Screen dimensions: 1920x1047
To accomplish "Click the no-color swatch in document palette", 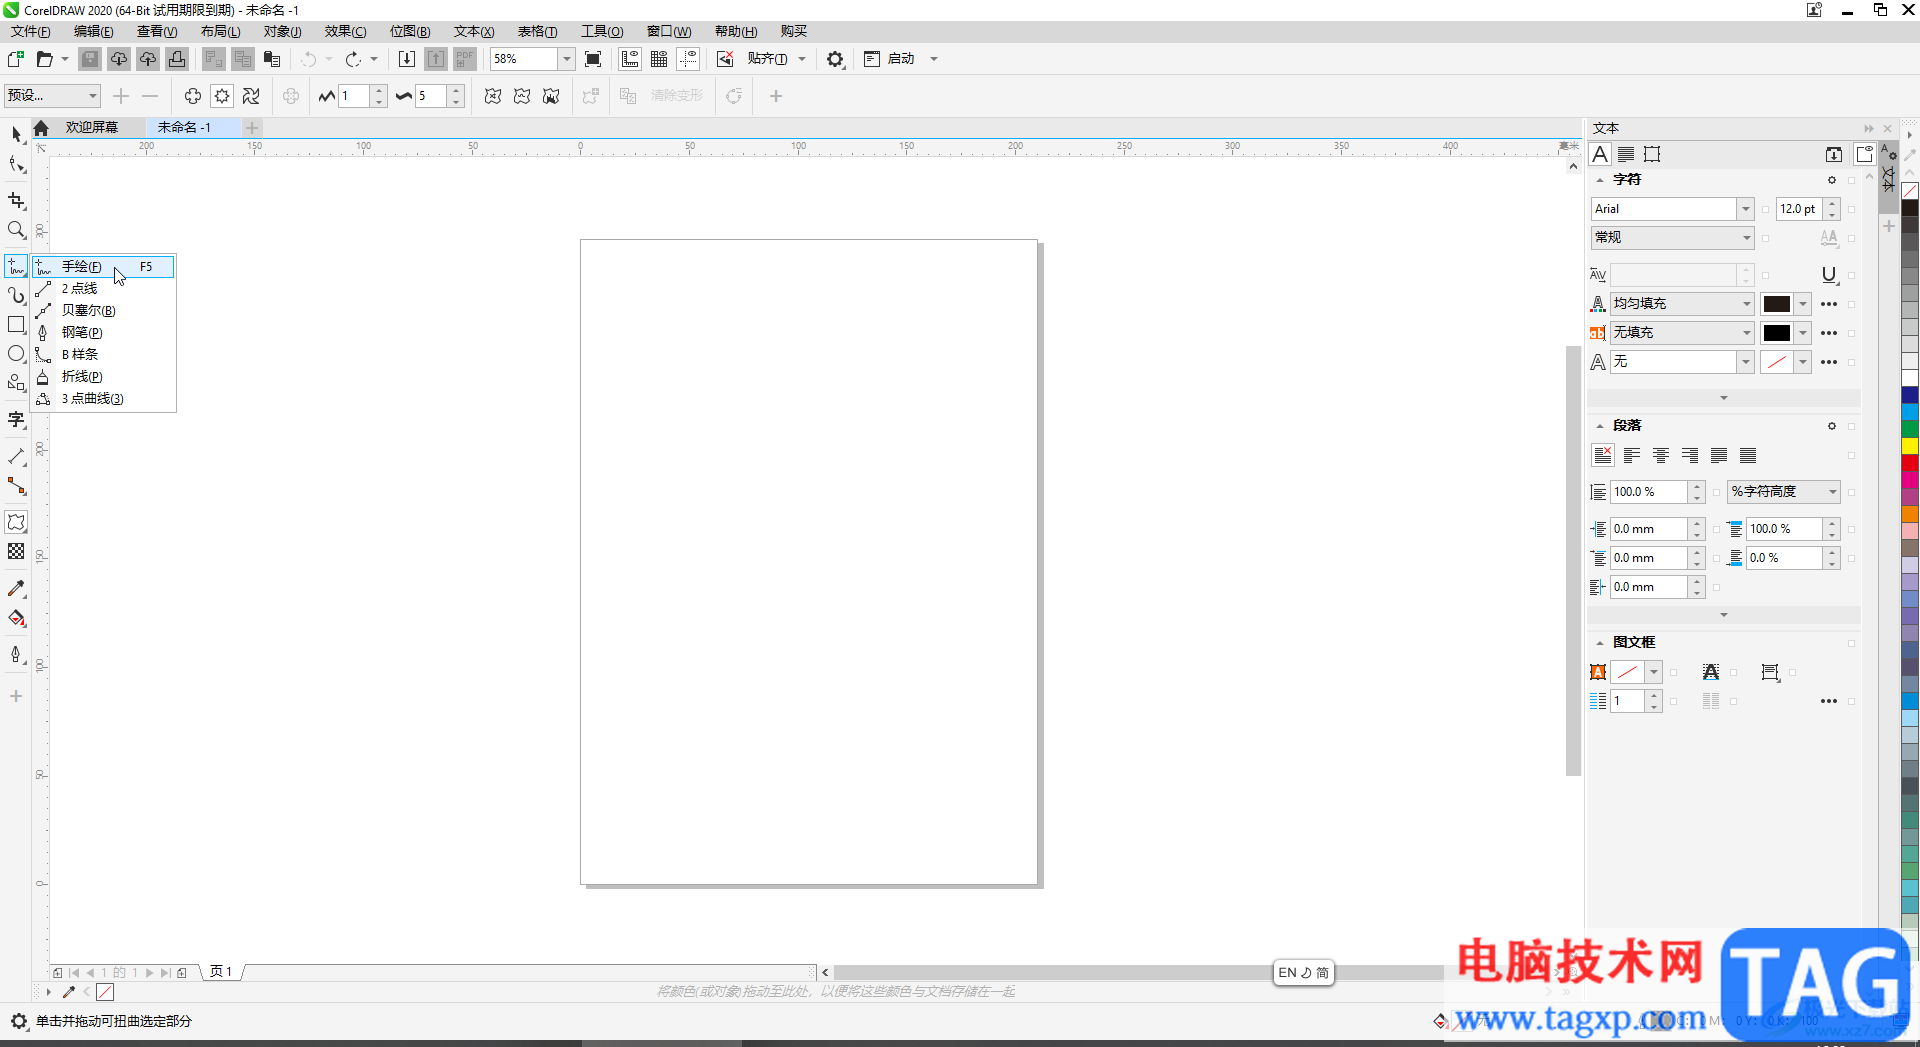I will [105, 992].
